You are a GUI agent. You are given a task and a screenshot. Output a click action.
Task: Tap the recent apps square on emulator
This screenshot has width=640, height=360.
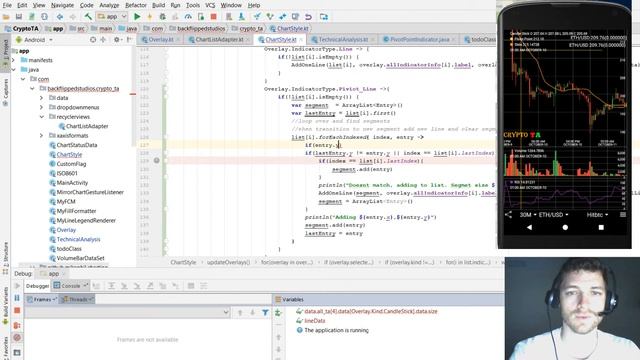point(601,227)
